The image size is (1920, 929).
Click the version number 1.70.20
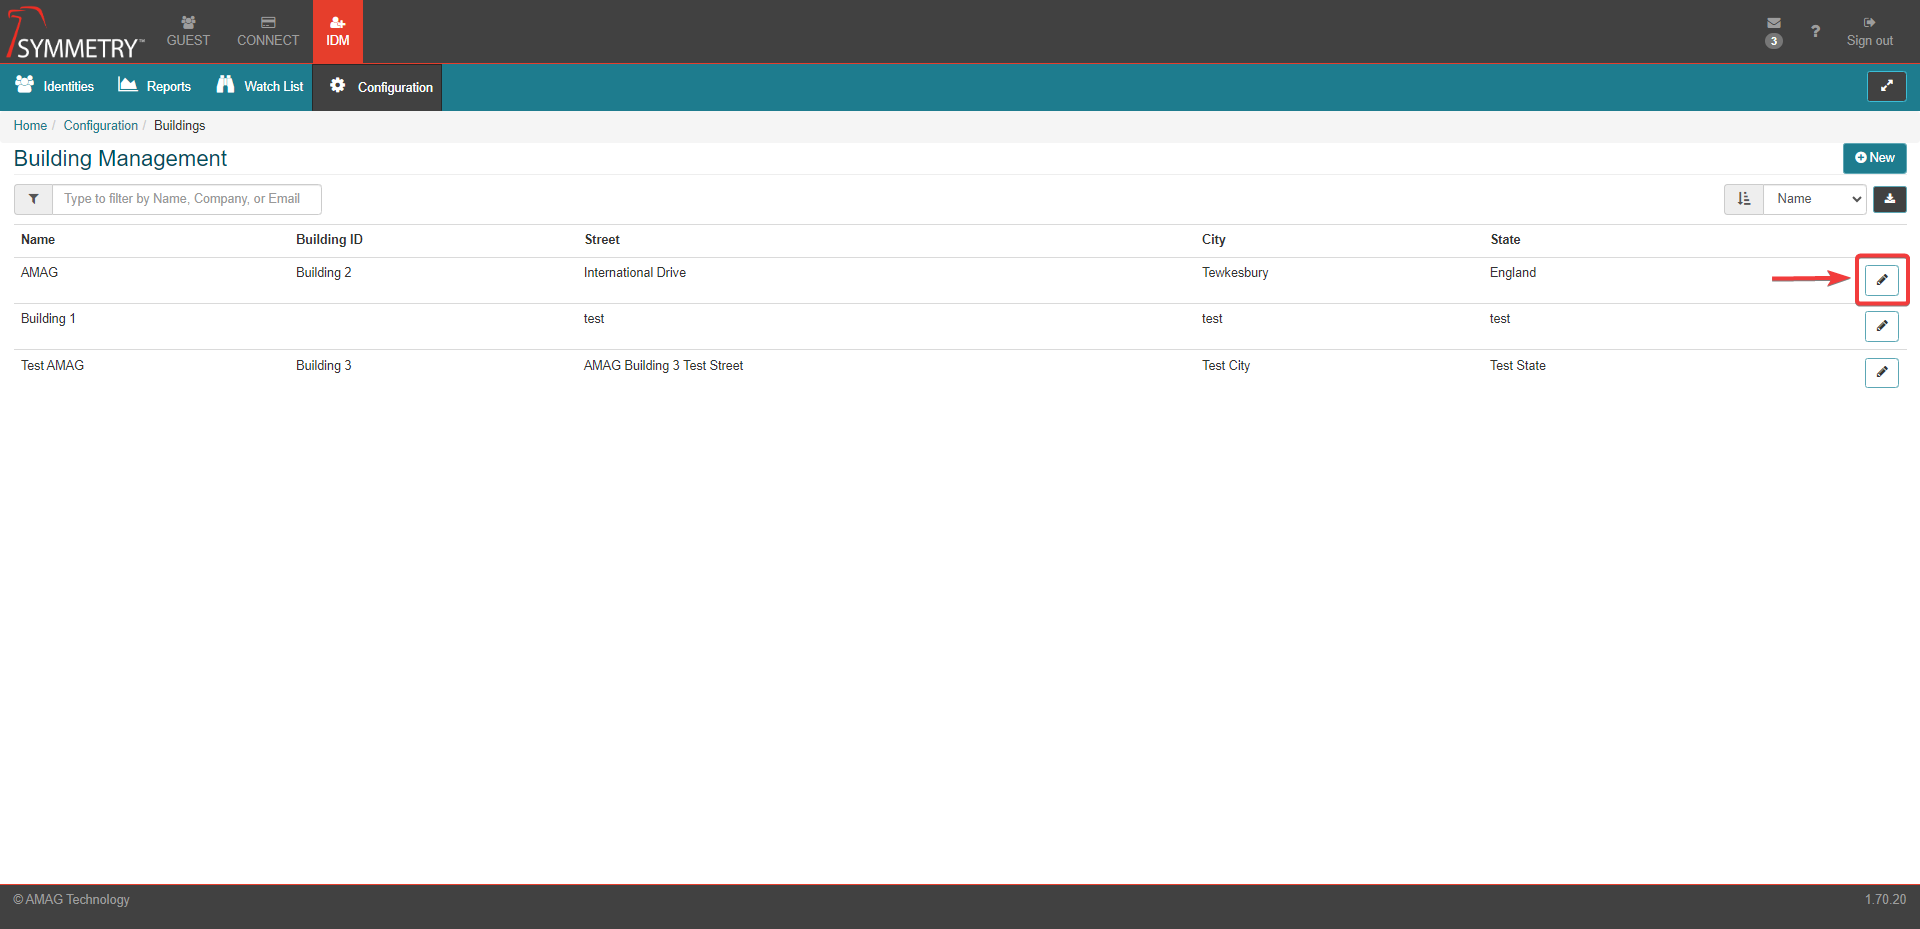coord(1885,899)
